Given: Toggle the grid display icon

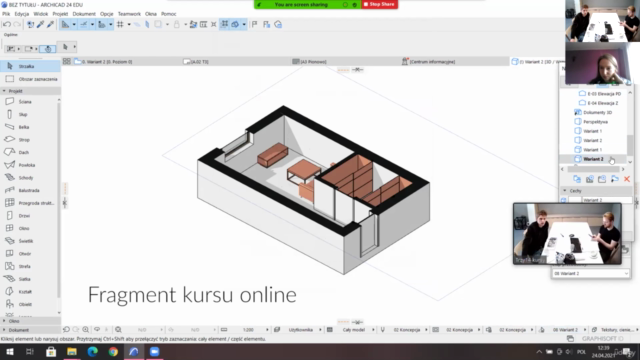Looking at the screenshot, I should tap(120, 24).
